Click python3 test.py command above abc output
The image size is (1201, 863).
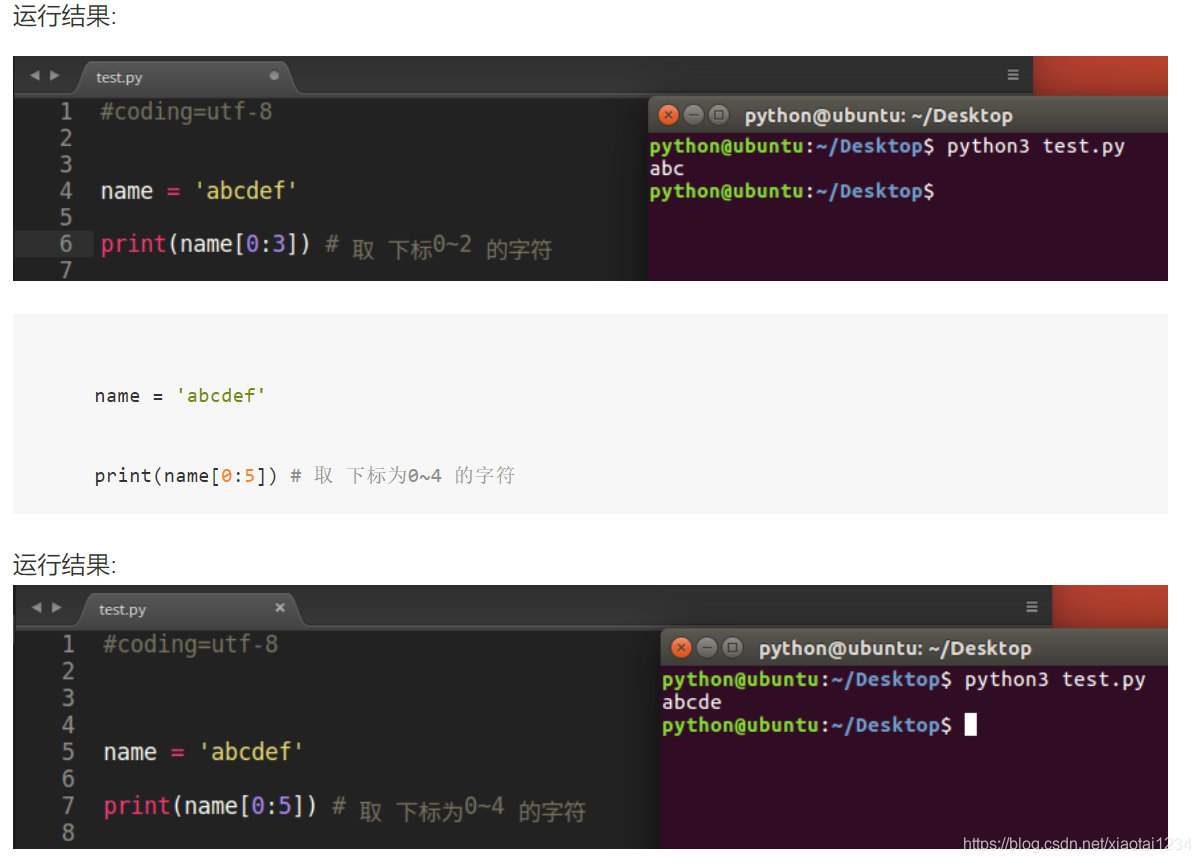[1035, 147]
